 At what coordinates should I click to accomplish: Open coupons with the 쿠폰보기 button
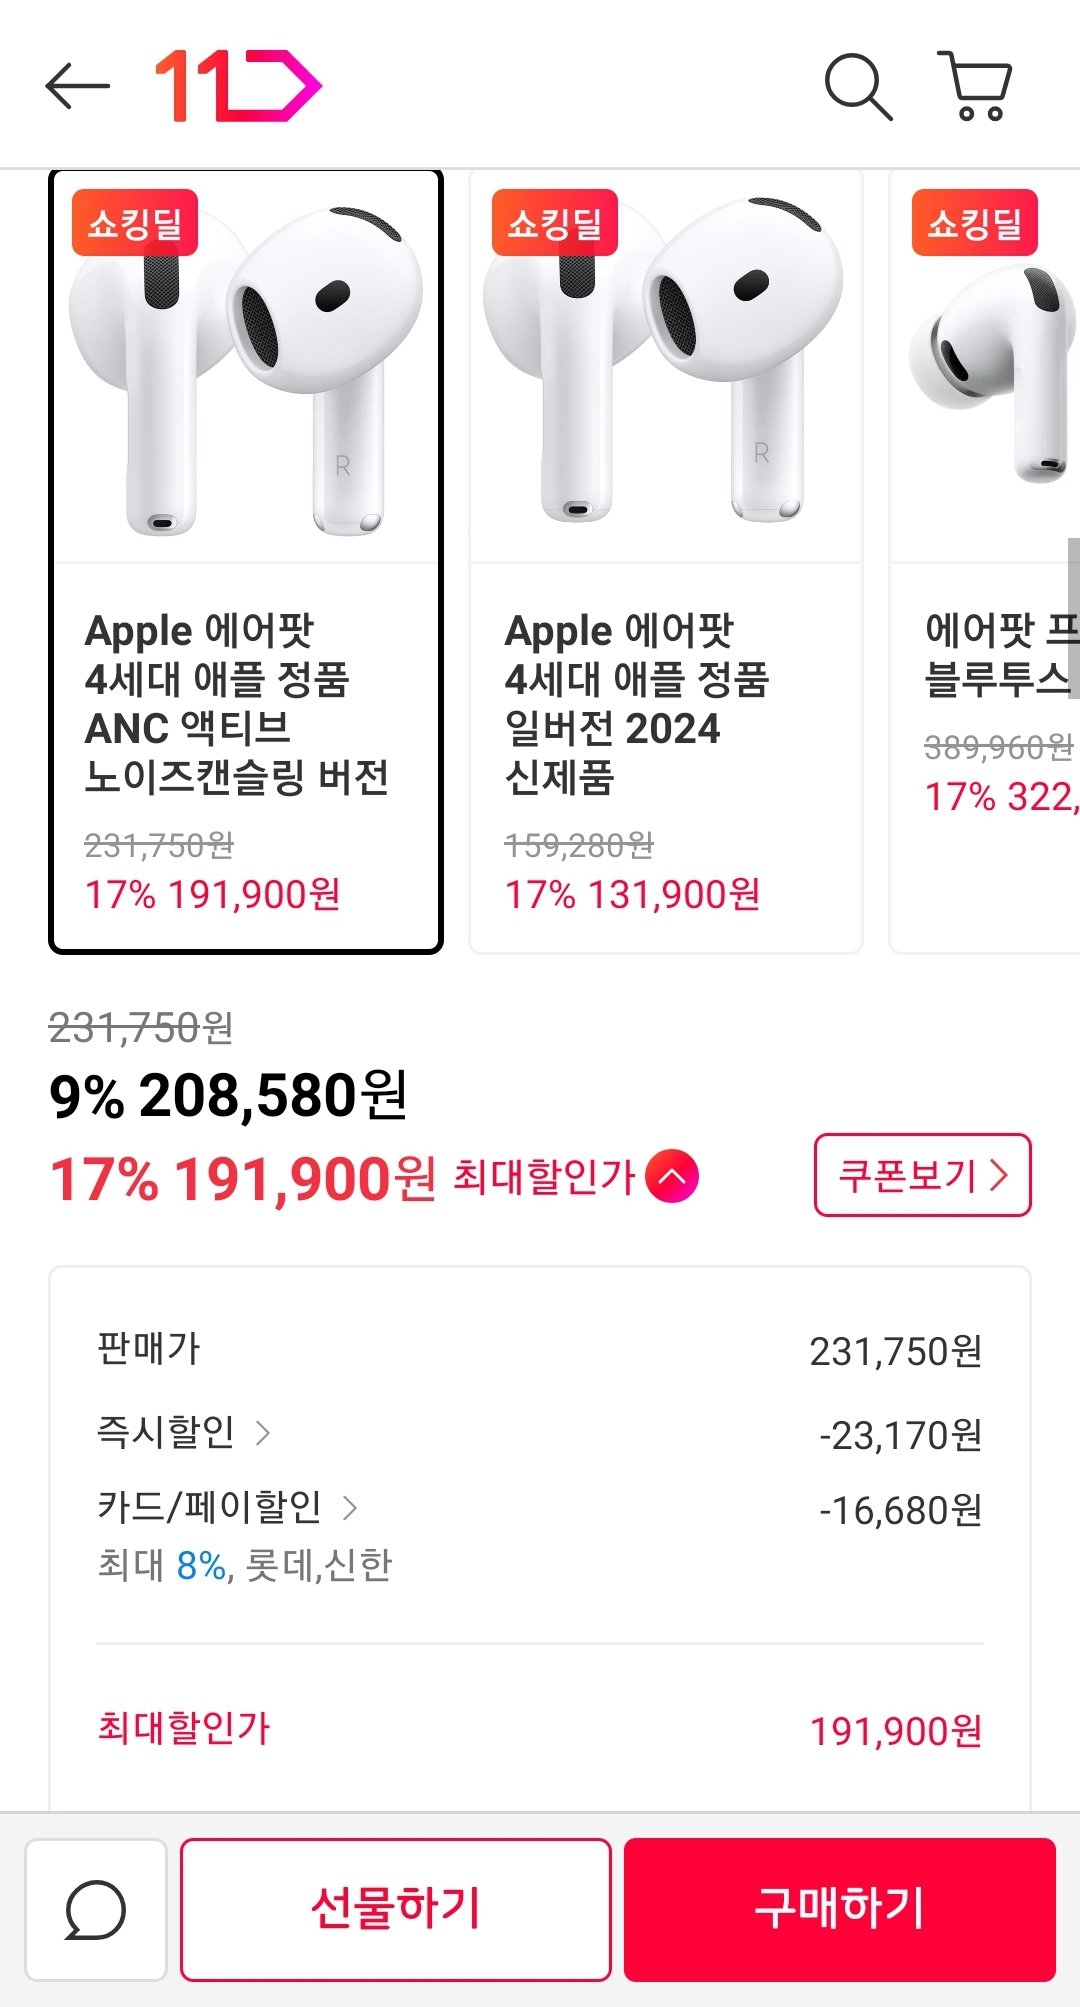pyautogui.click(x=922, y=1175)
